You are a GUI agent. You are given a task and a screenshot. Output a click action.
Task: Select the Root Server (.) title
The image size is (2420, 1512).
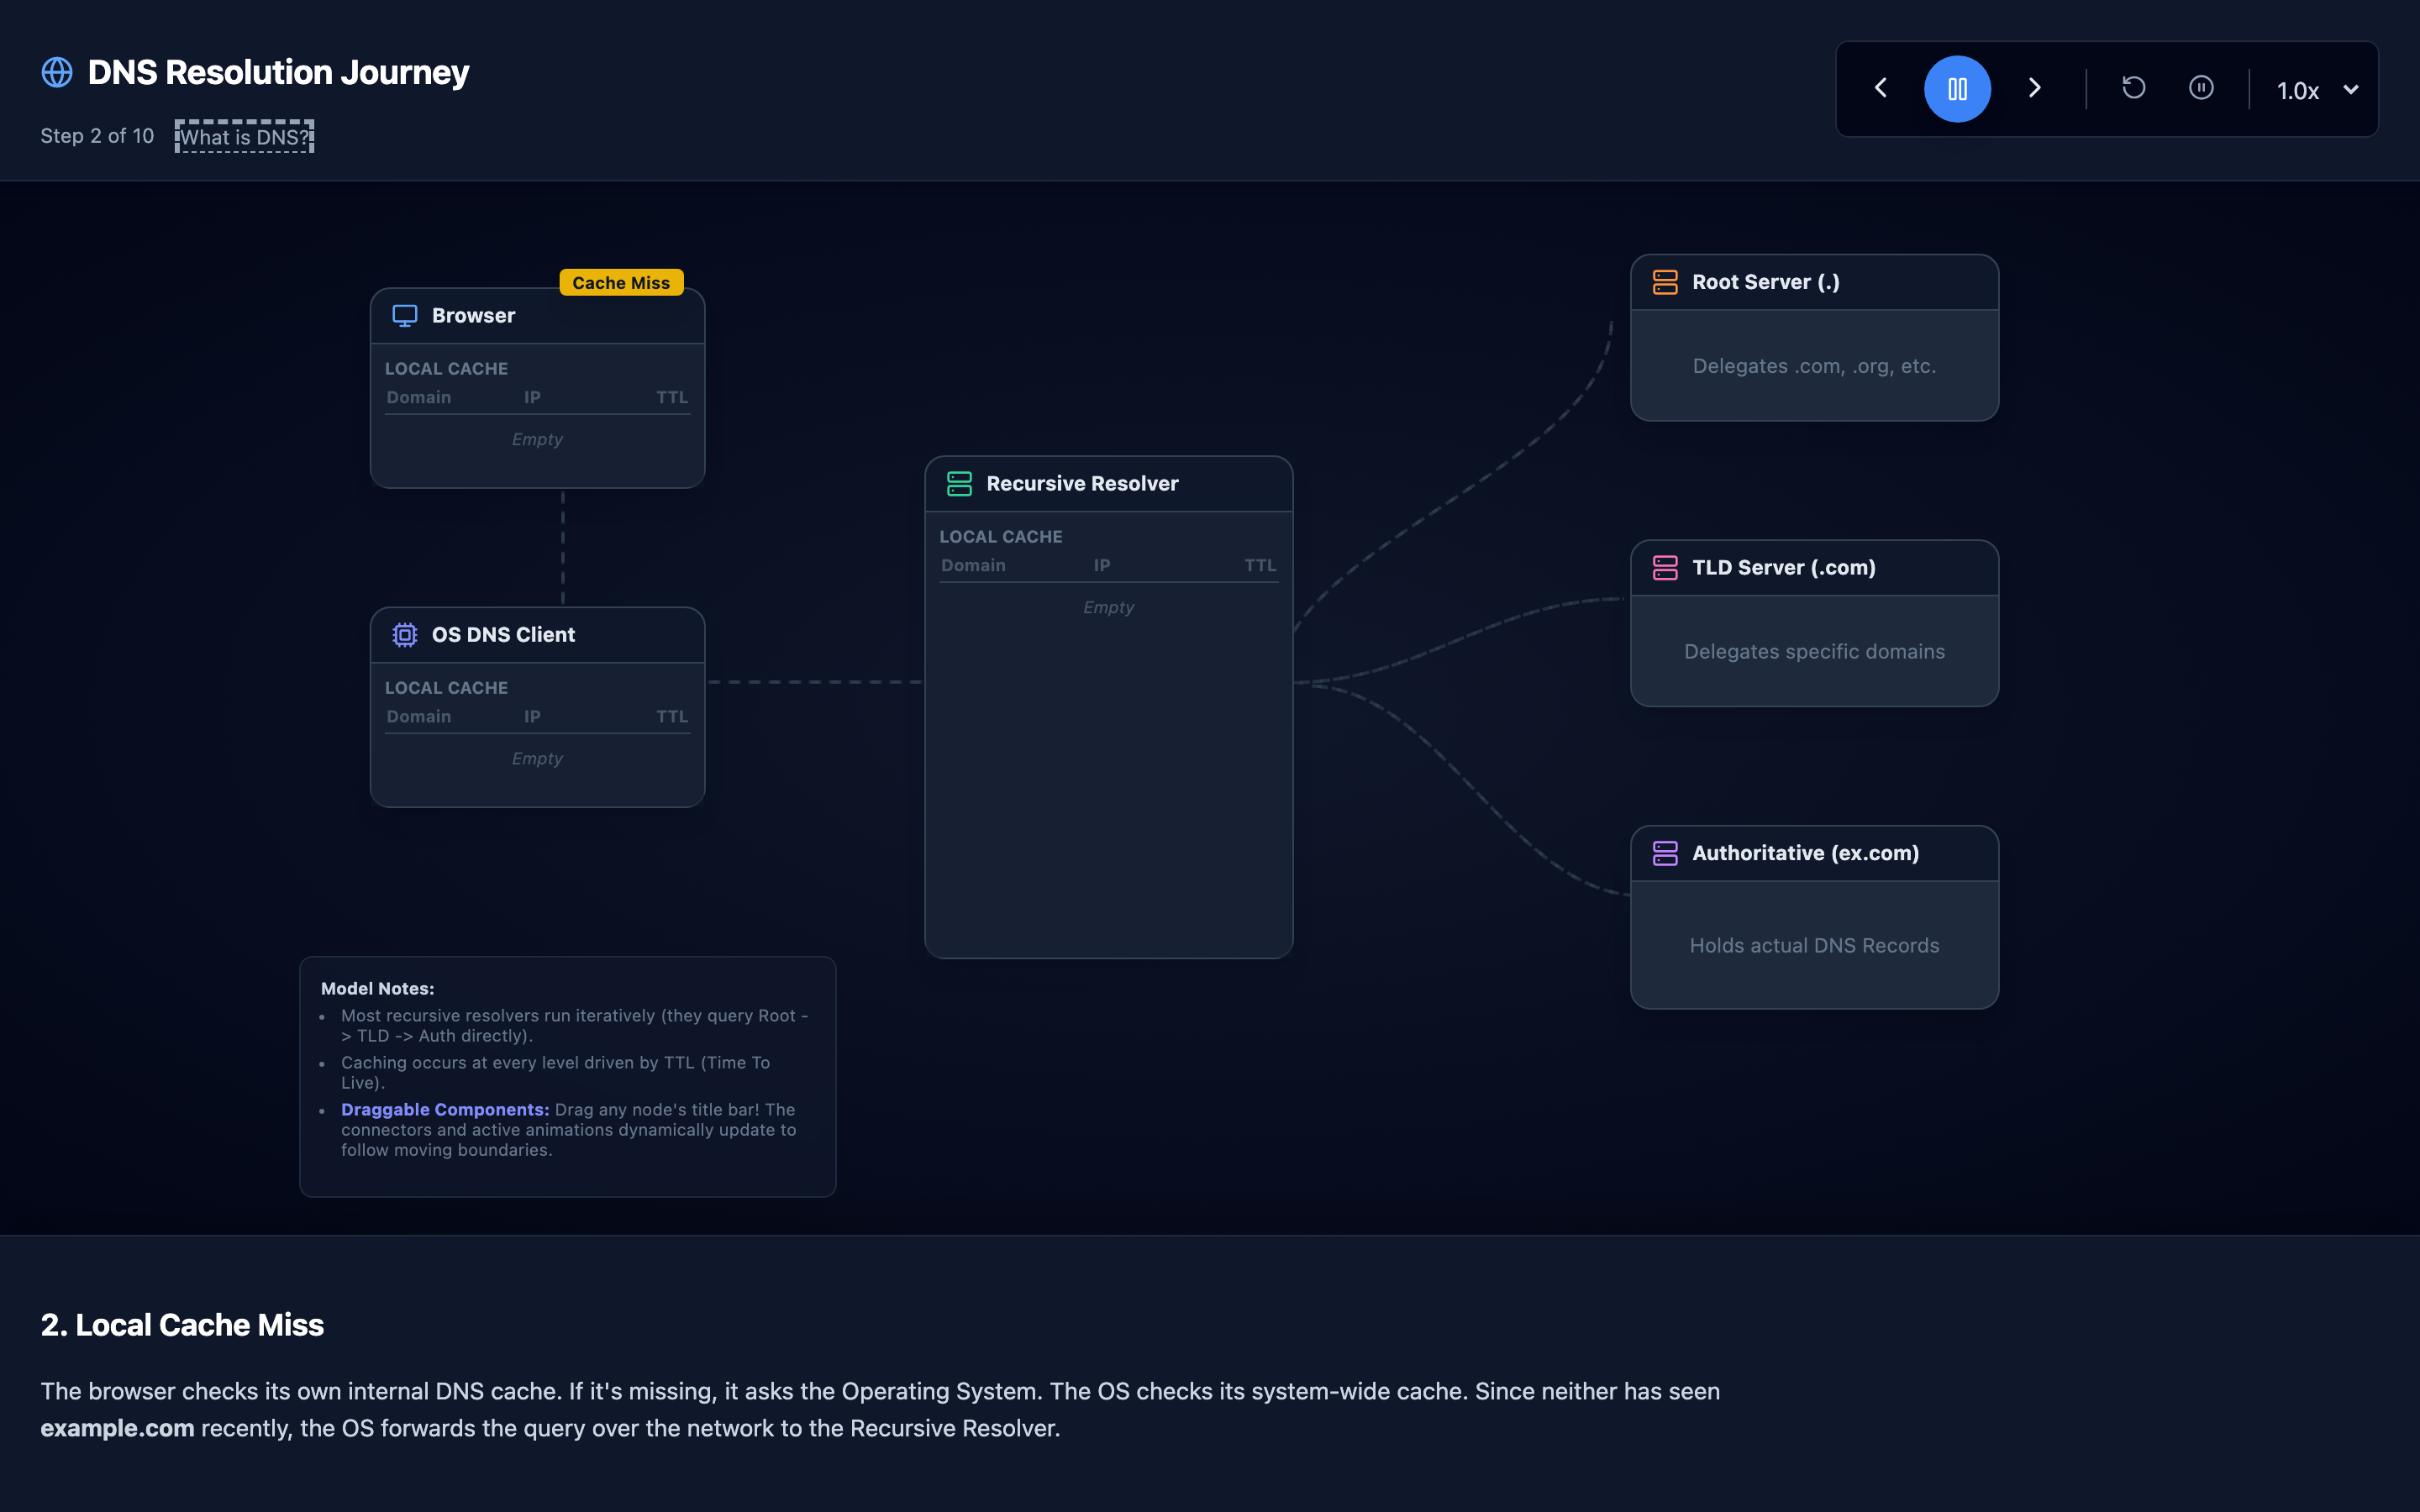click(1765, 282)
